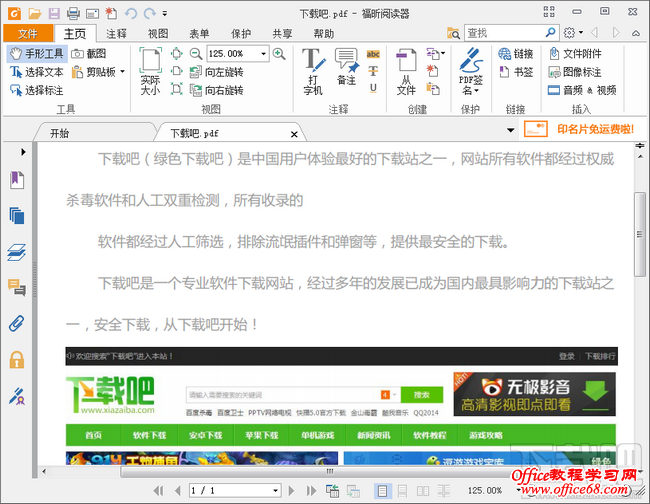Expand the left navigation panel

click(x=23, y=152)
